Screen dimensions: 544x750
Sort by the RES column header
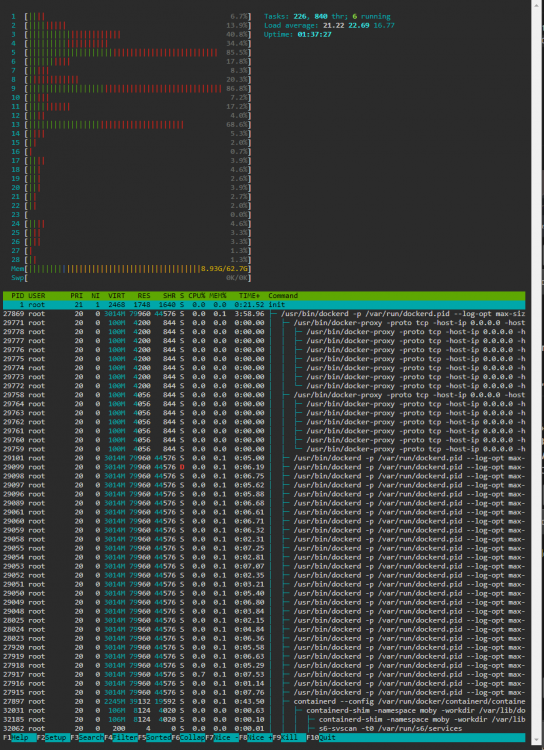(144, 296)
